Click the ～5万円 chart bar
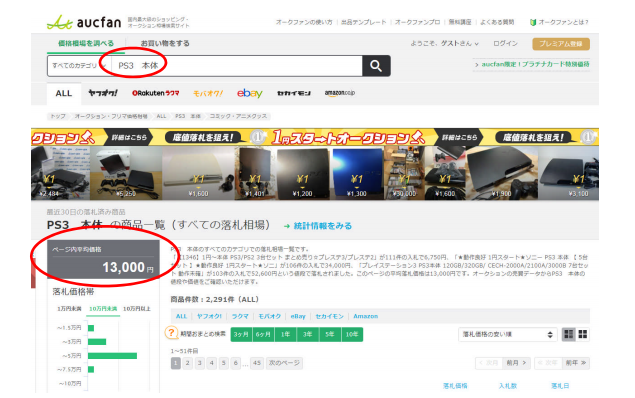The image size is (635, 398). pyautogui.click(x=112, y=356)
